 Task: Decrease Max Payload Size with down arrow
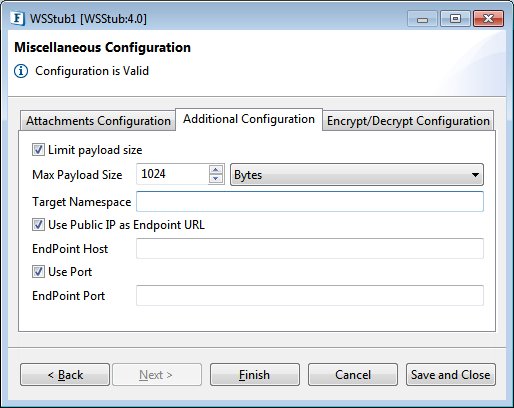pos(216,179)
